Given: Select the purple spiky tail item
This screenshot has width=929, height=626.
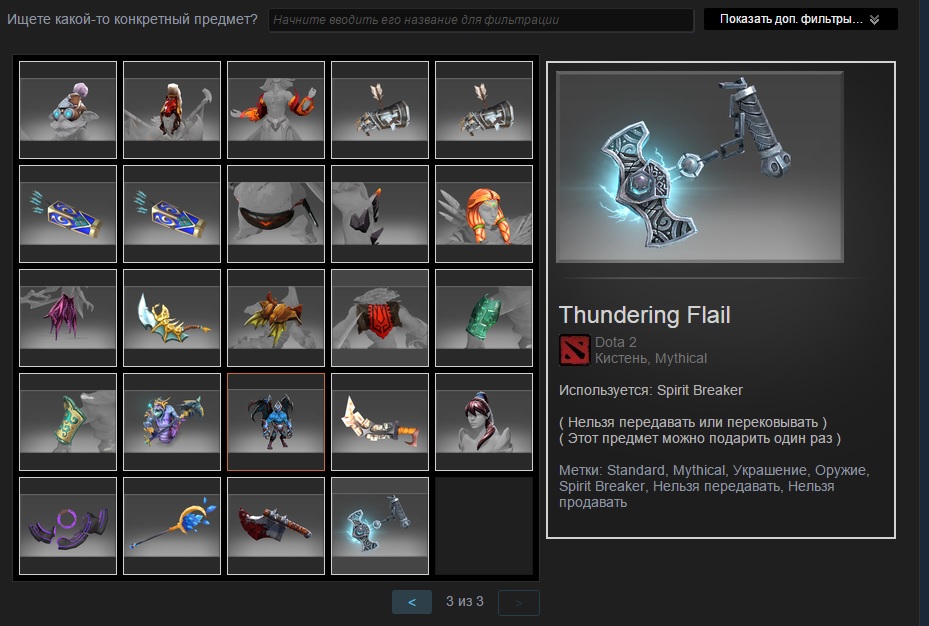Looking at the screenshot, I should click(x=68, y=318).
